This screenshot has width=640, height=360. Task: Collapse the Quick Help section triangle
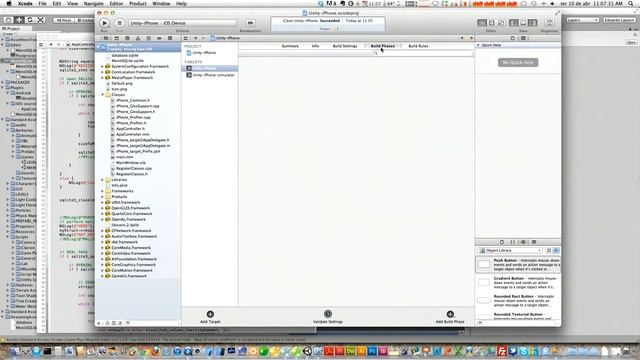[478, 45]
